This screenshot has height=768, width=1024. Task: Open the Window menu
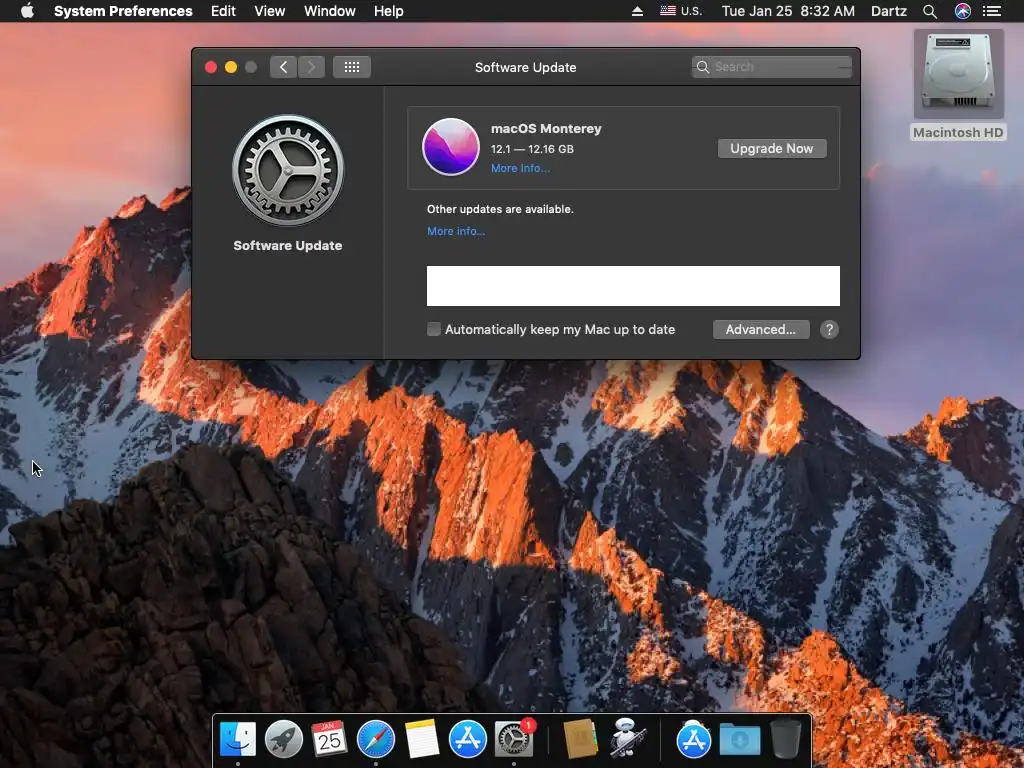(x=330, y=11)
